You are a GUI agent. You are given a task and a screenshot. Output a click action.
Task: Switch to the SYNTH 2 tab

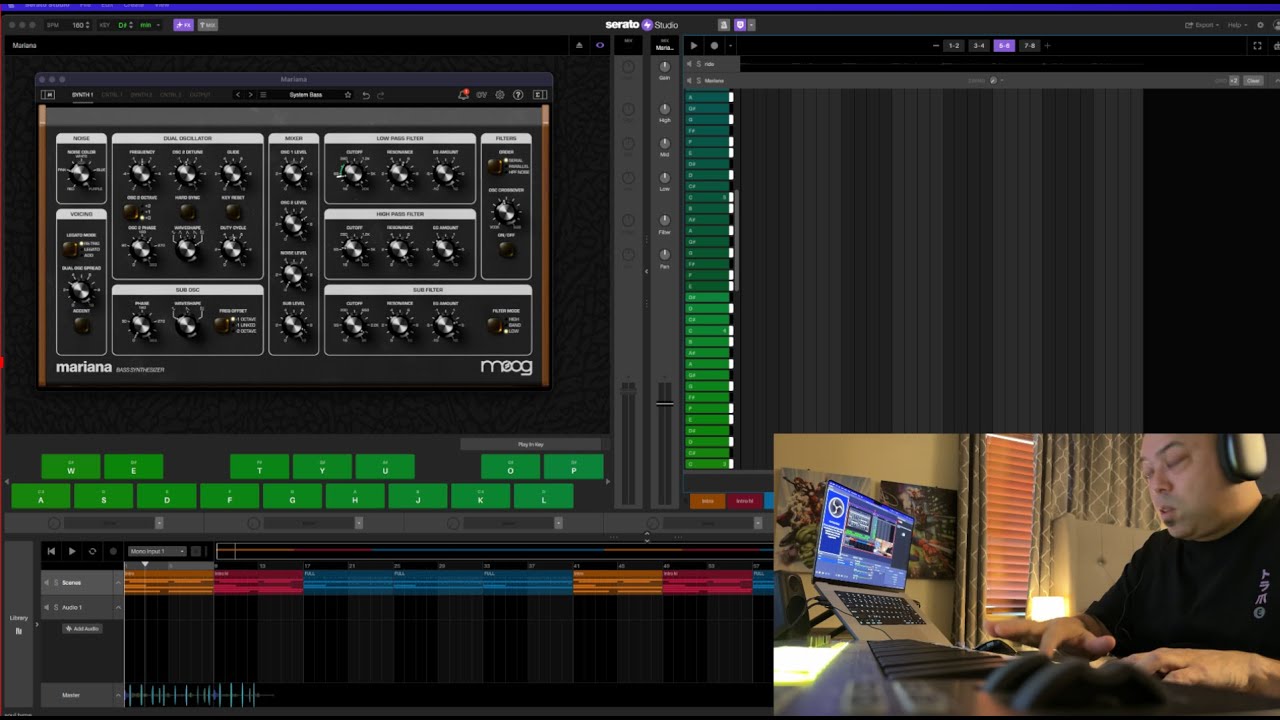(141, 95)
